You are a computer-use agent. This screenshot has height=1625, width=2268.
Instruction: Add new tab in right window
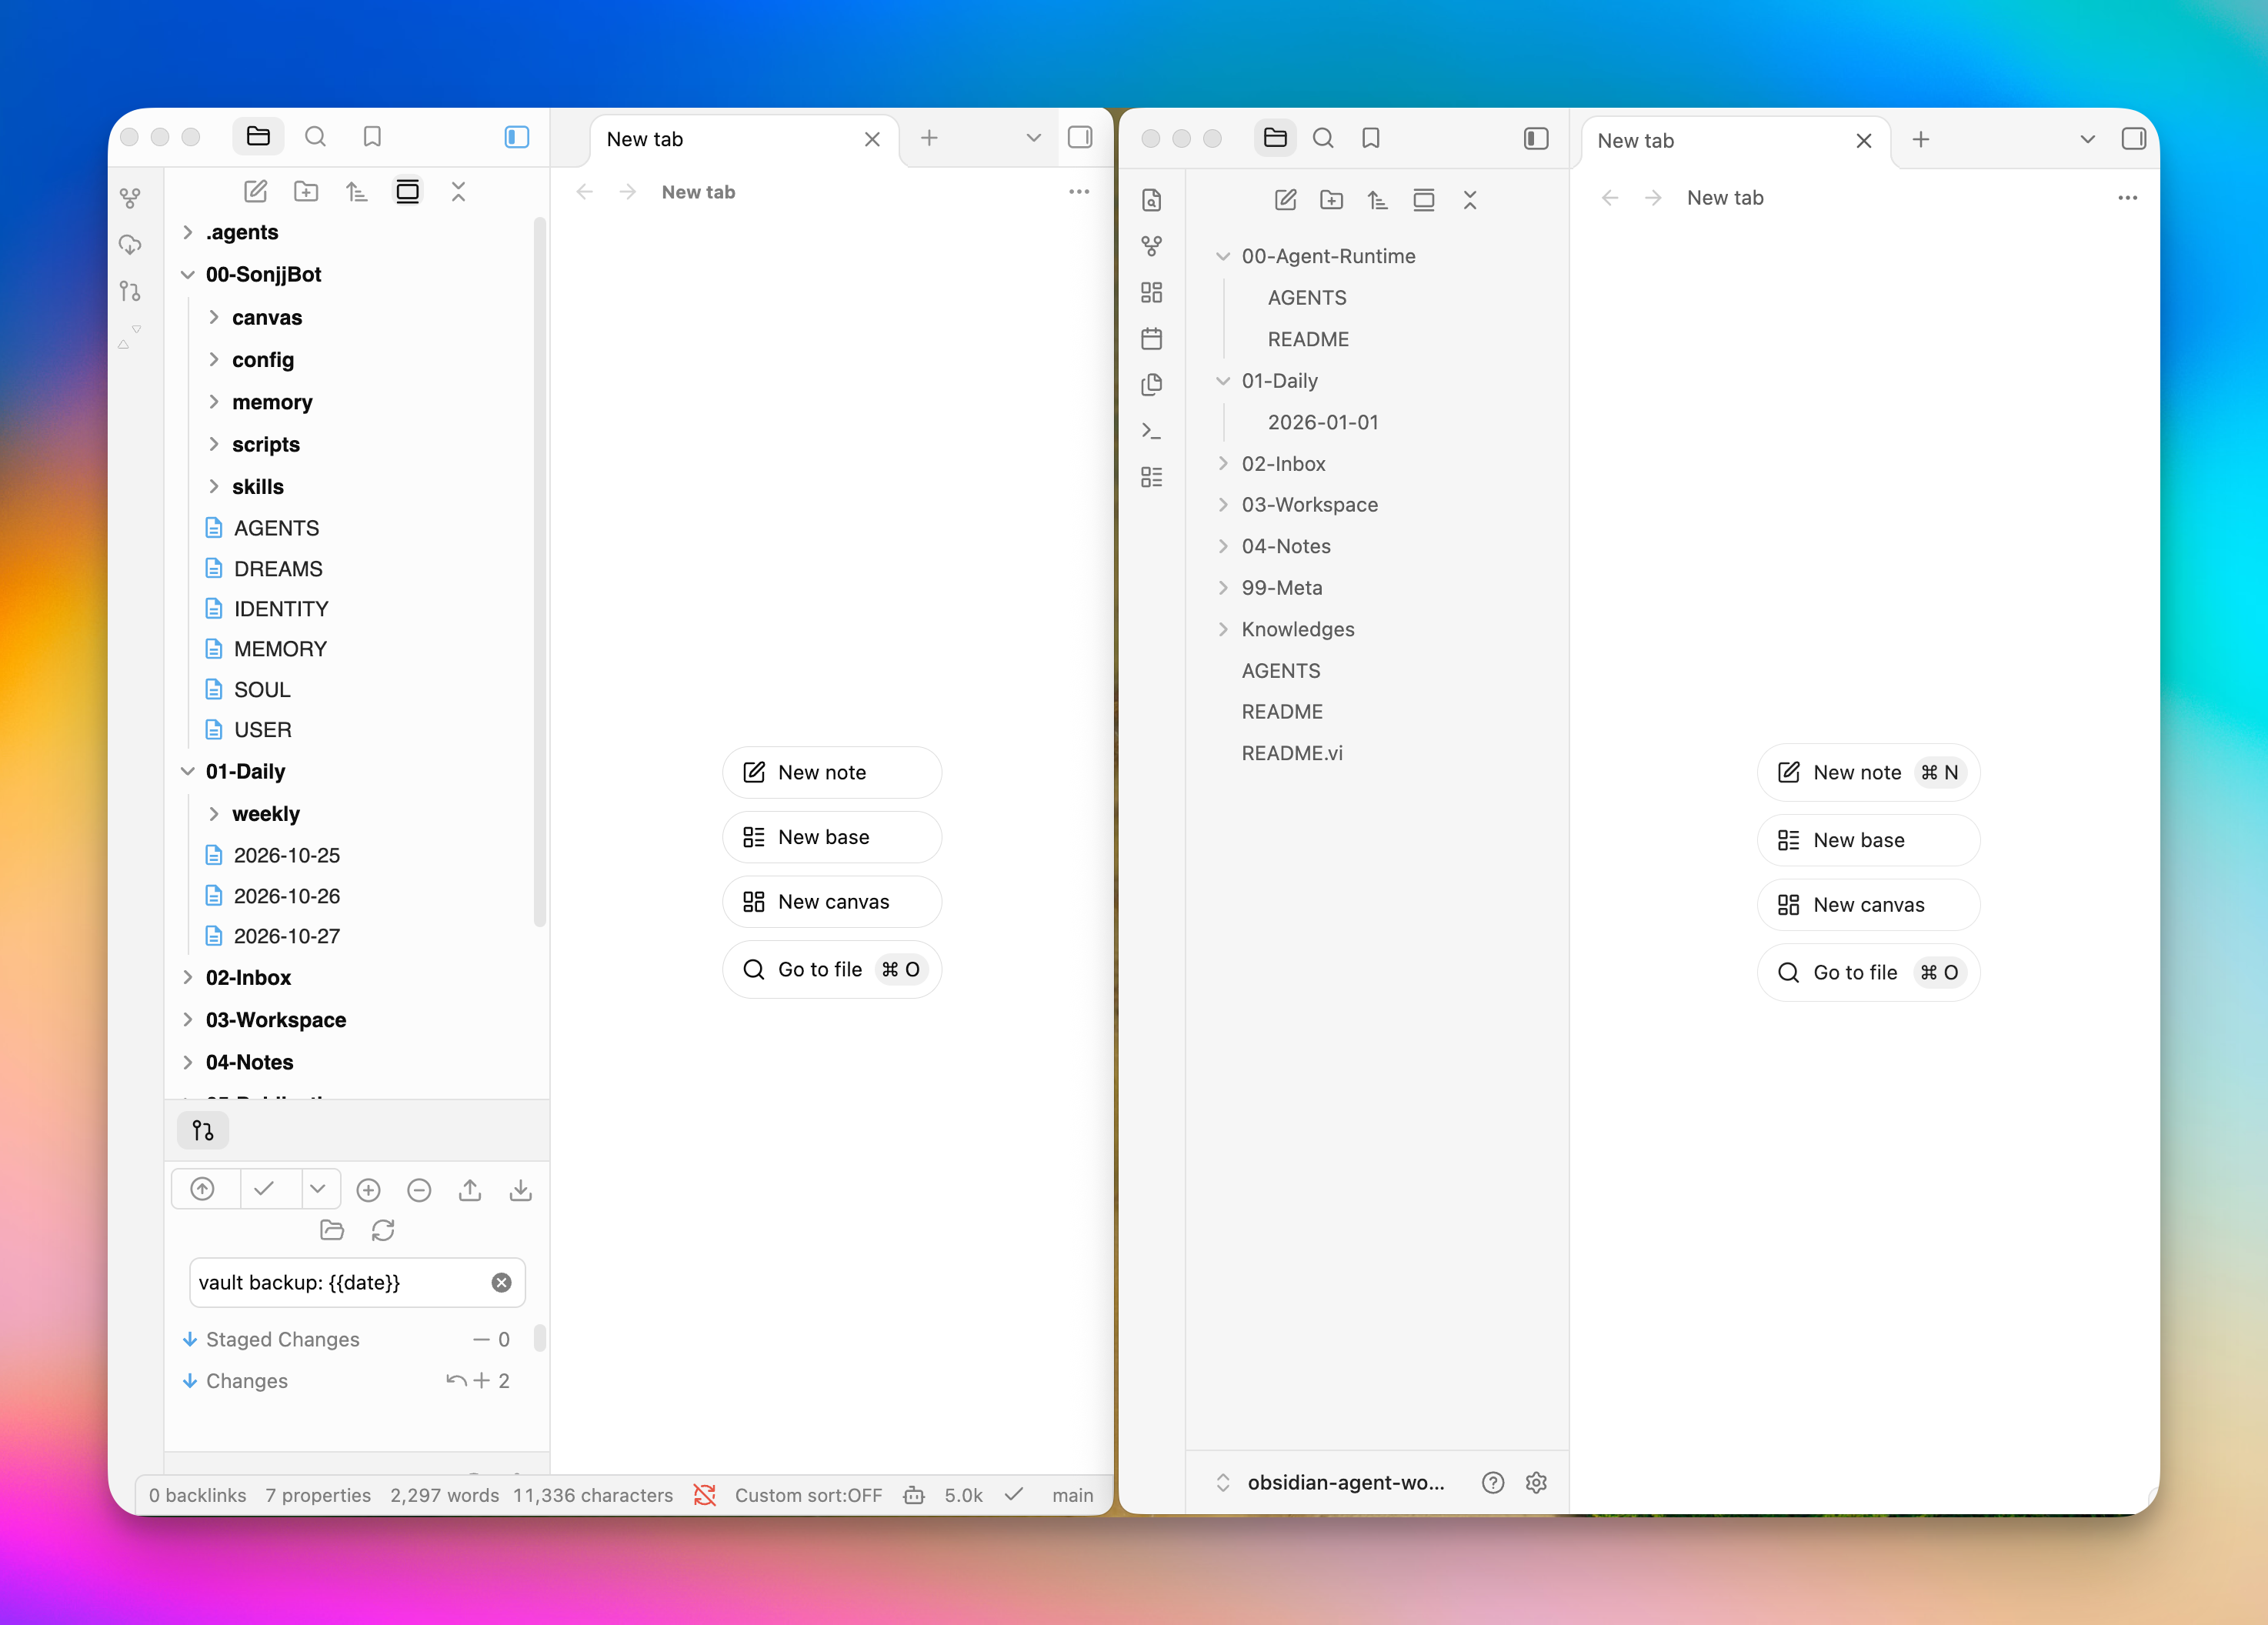(x=1921, y=140)
